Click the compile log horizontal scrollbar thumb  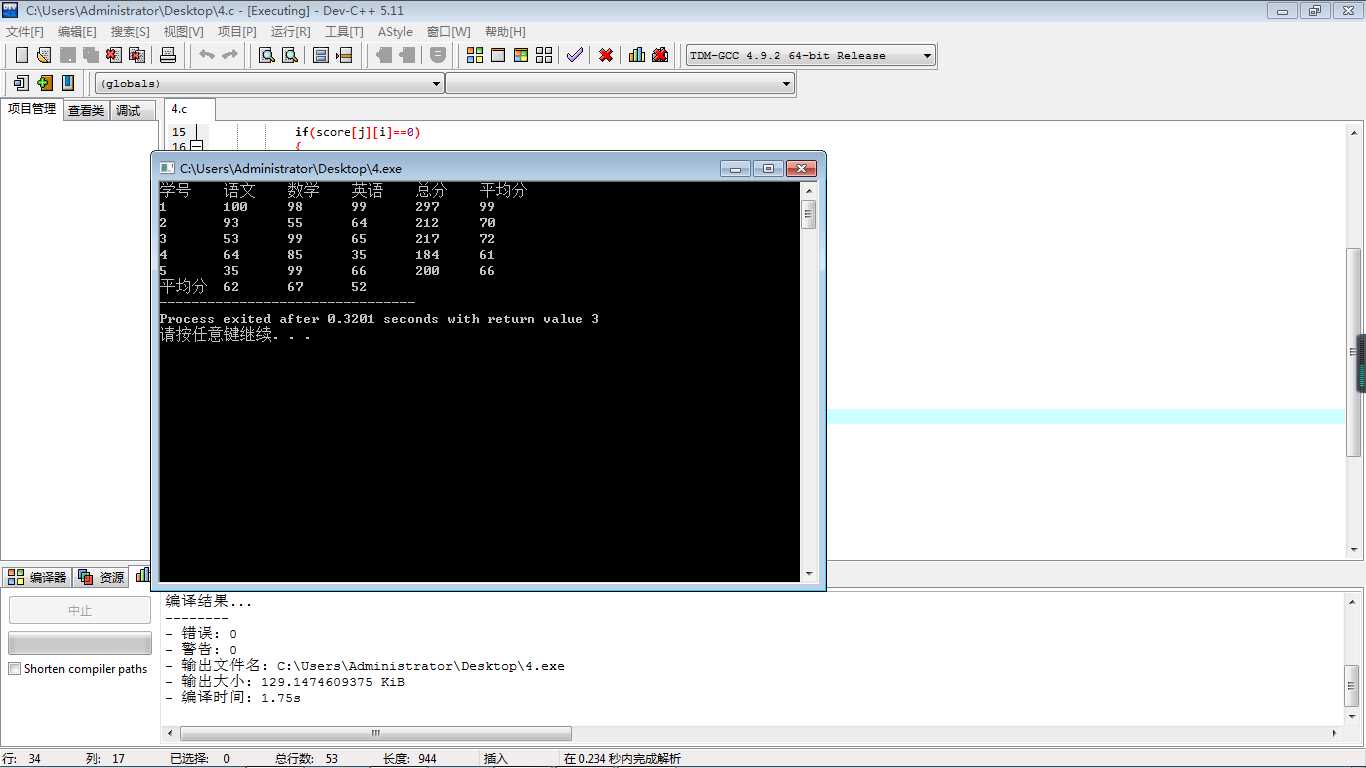[x=376, y=733]
